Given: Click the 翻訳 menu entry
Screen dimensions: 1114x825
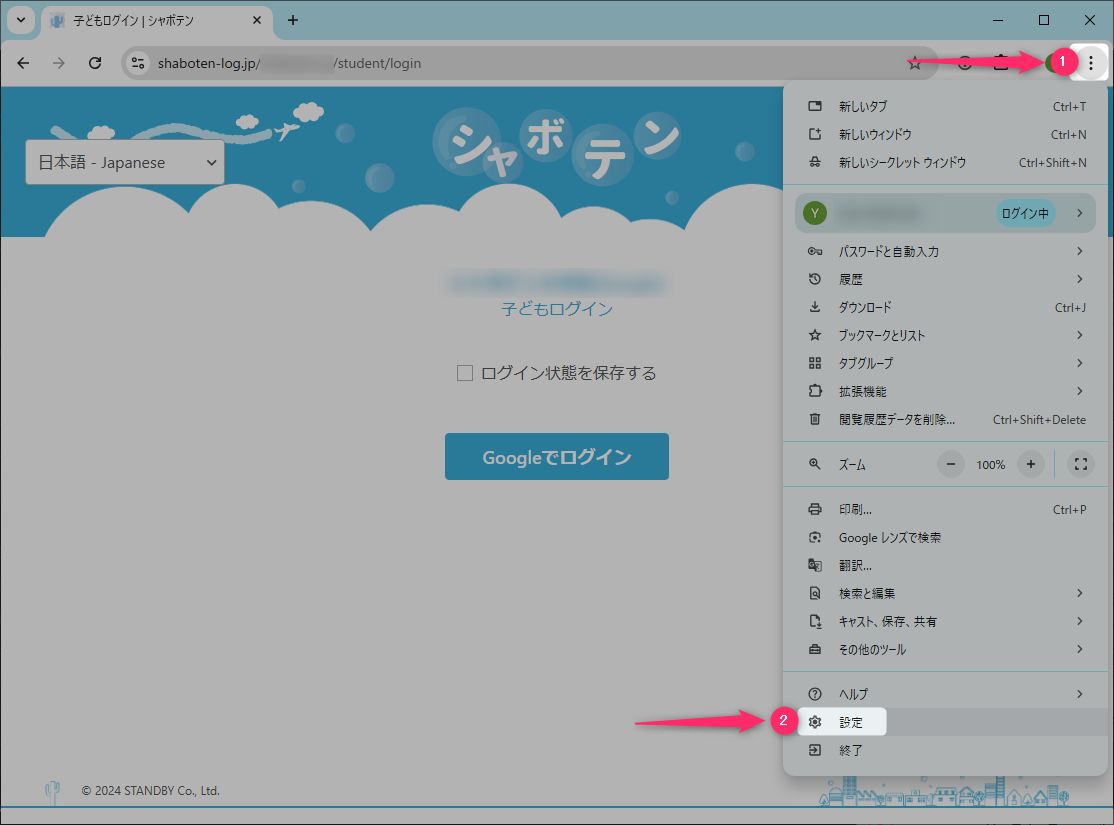Looking at the screenshot, I should click(x=946, y=566).
